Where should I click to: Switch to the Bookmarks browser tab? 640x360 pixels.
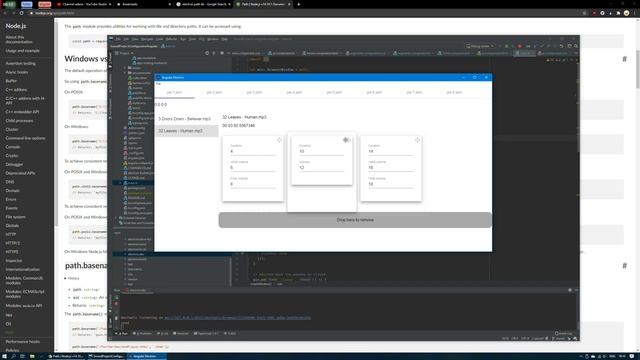143,4
